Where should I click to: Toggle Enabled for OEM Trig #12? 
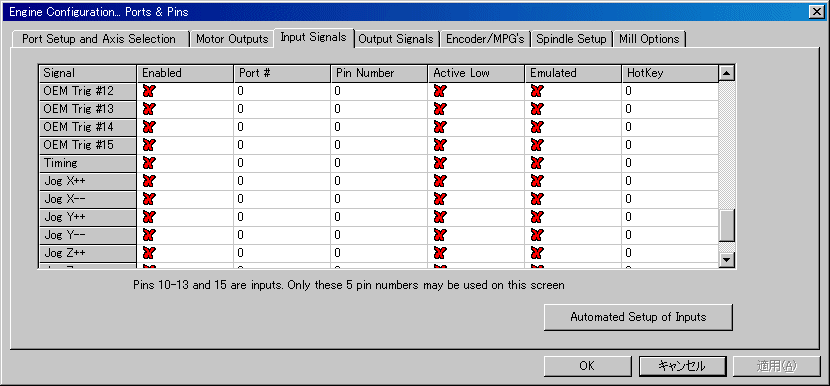(149, 91)
